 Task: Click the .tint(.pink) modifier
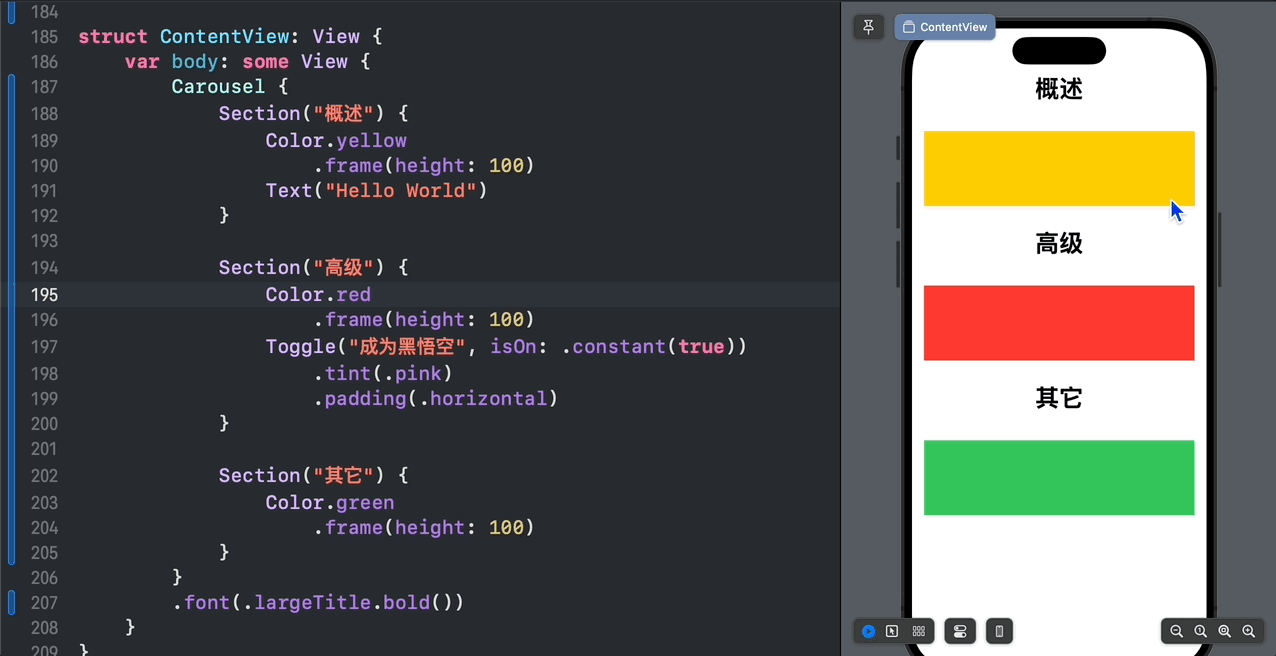383,373
